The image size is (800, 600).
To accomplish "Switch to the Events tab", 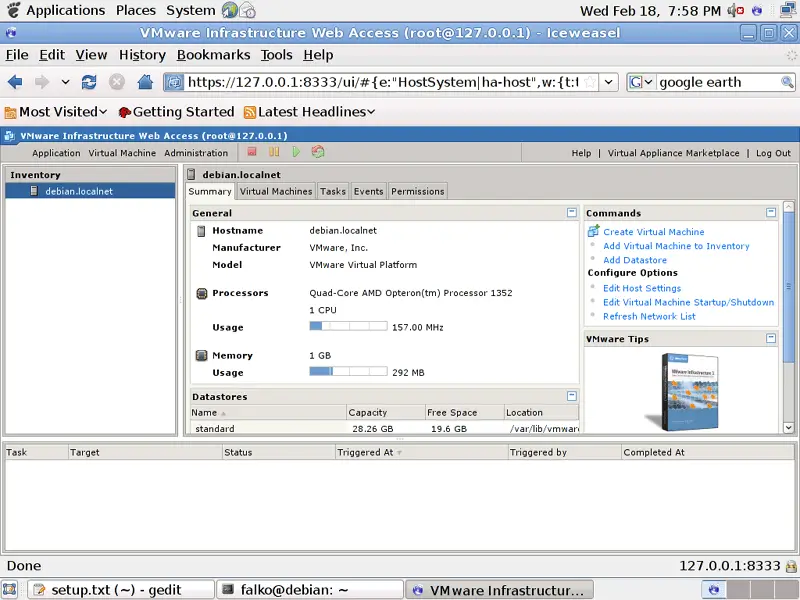I will pos(368,191).
